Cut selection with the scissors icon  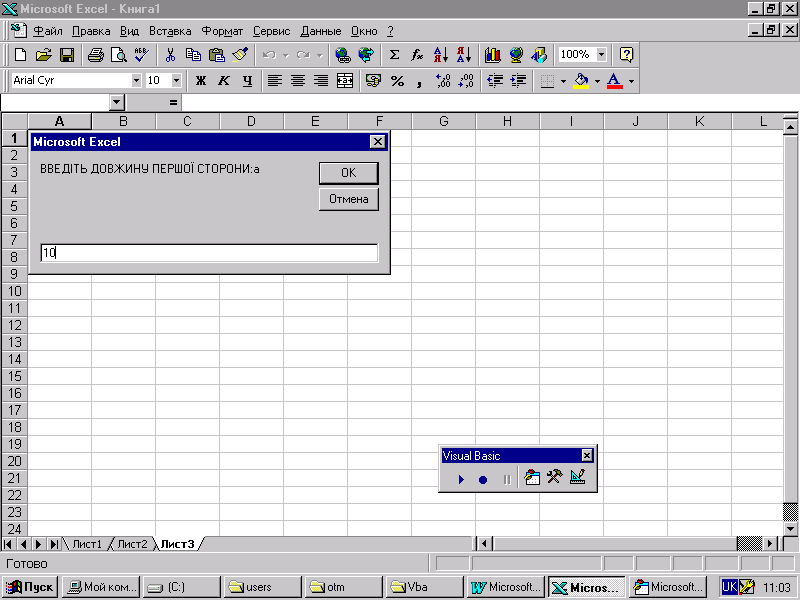(170, 55)
